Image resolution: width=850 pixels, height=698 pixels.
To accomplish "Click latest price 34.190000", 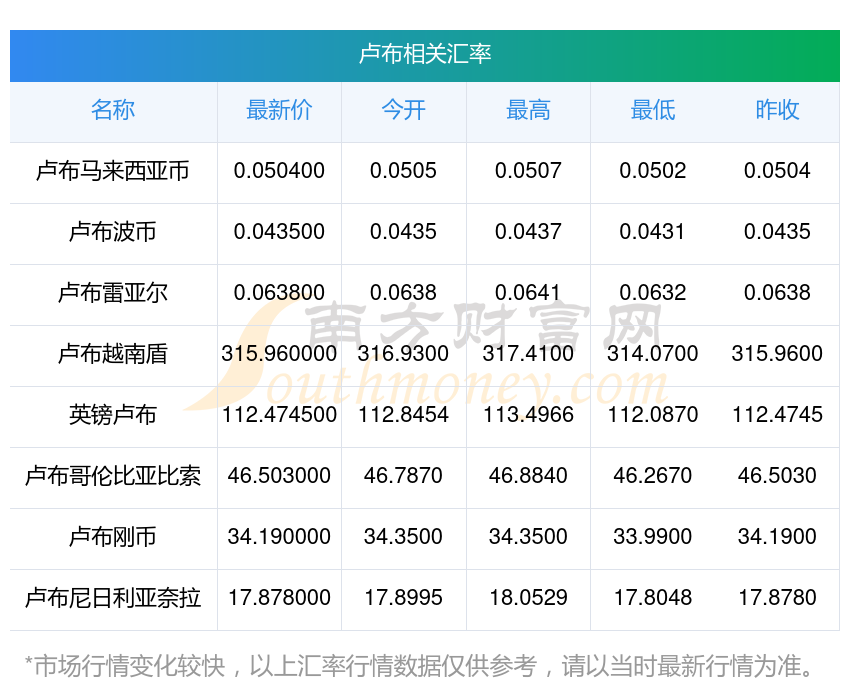I will (279, 537).
